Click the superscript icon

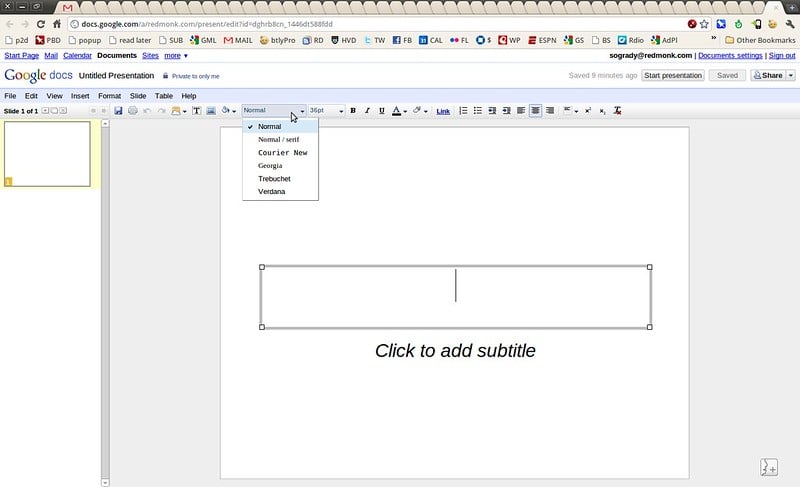[x=588, y=111]
